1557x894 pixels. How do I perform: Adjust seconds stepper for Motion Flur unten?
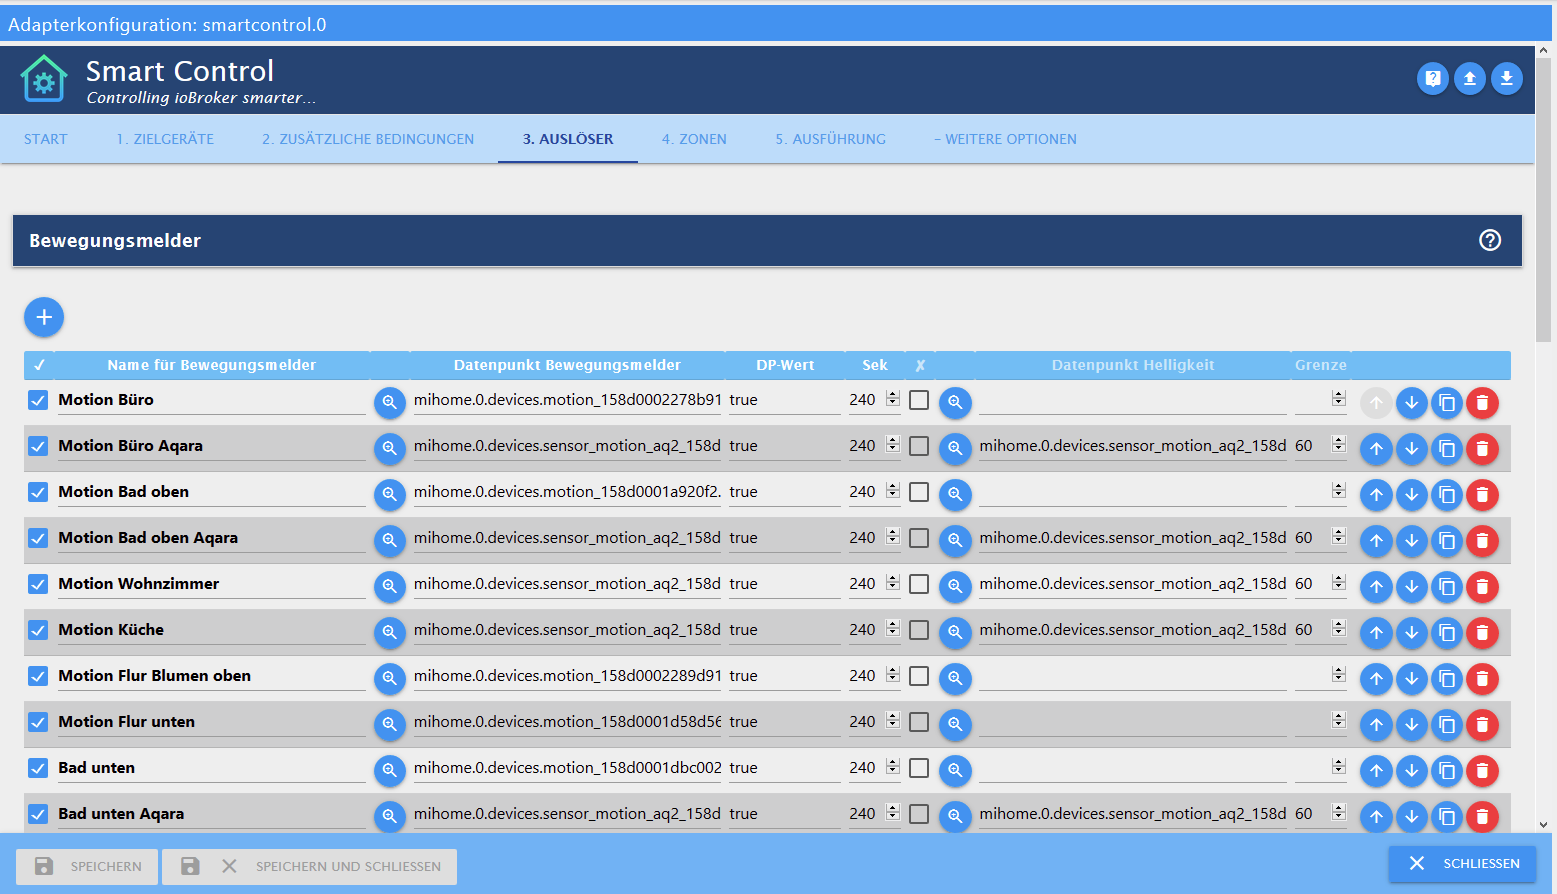(x=893, y=721)
